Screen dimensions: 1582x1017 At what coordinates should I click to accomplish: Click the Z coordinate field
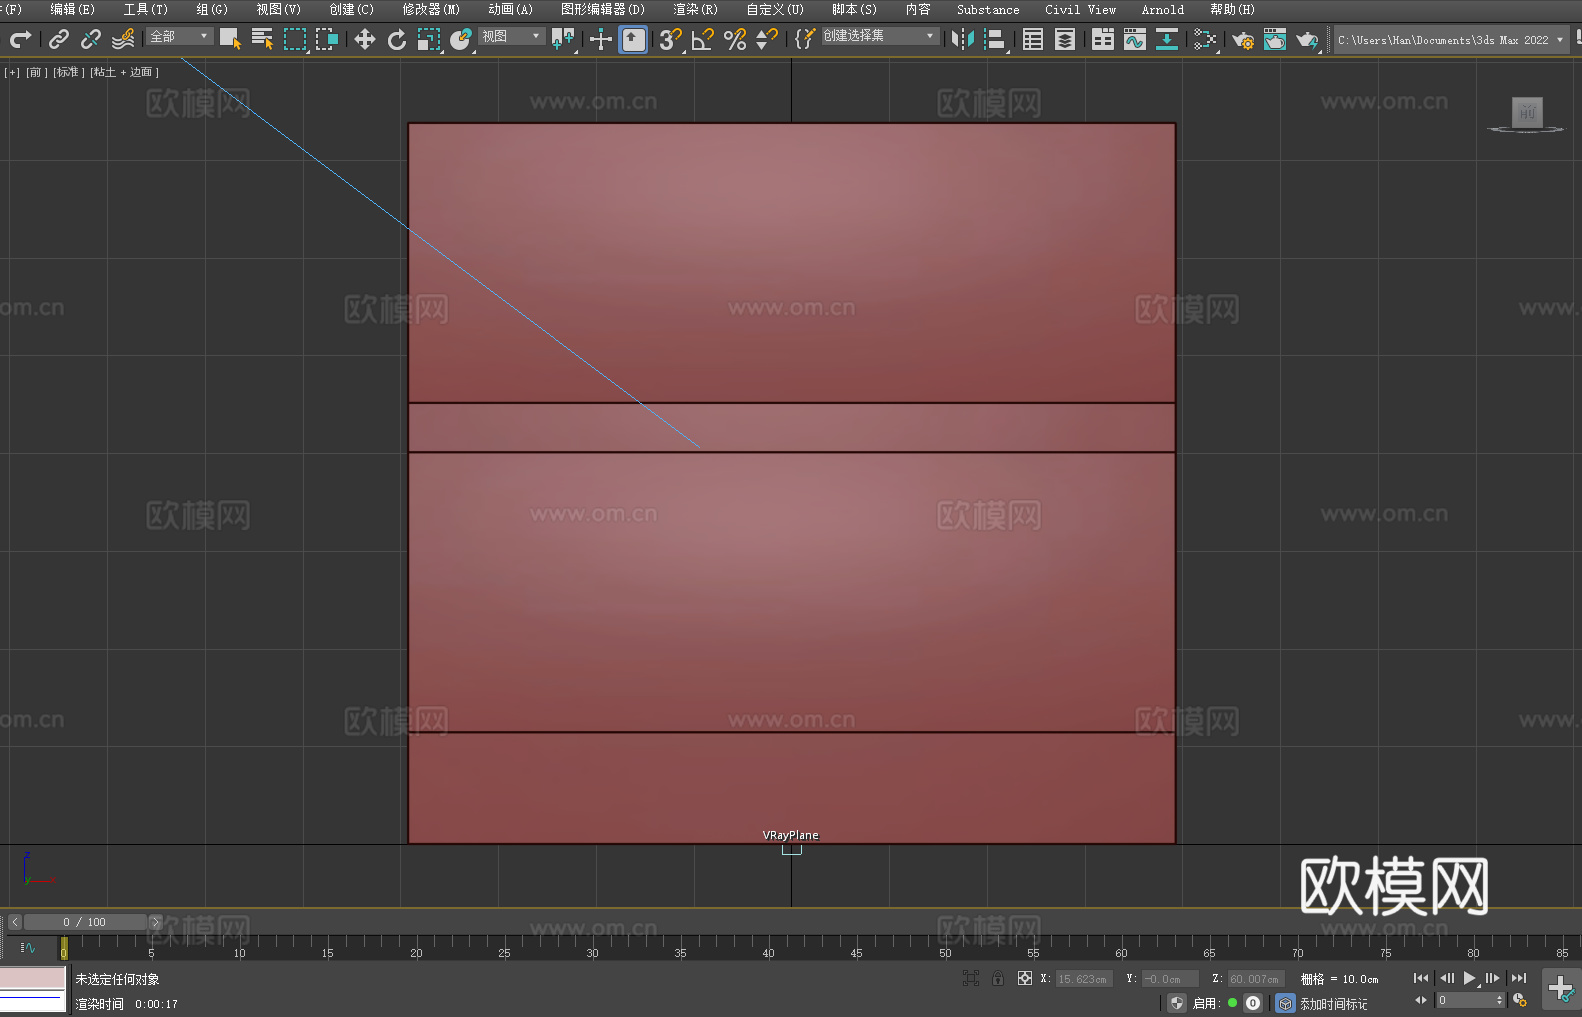(x=1255, y=979)
